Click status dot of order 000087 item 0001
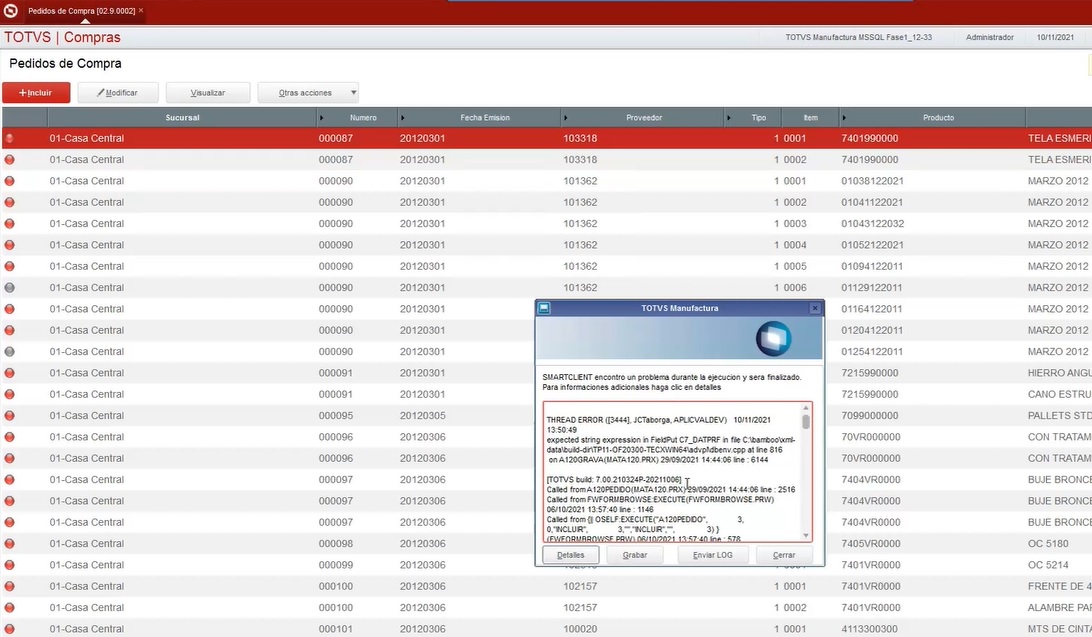Screen dimensions: 1092x637 10,139
